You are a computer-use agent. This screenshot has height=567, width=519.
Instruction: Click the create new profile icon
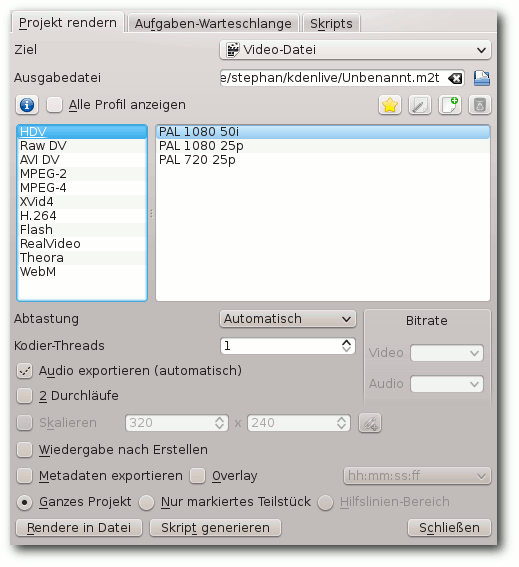click(450, 105)
